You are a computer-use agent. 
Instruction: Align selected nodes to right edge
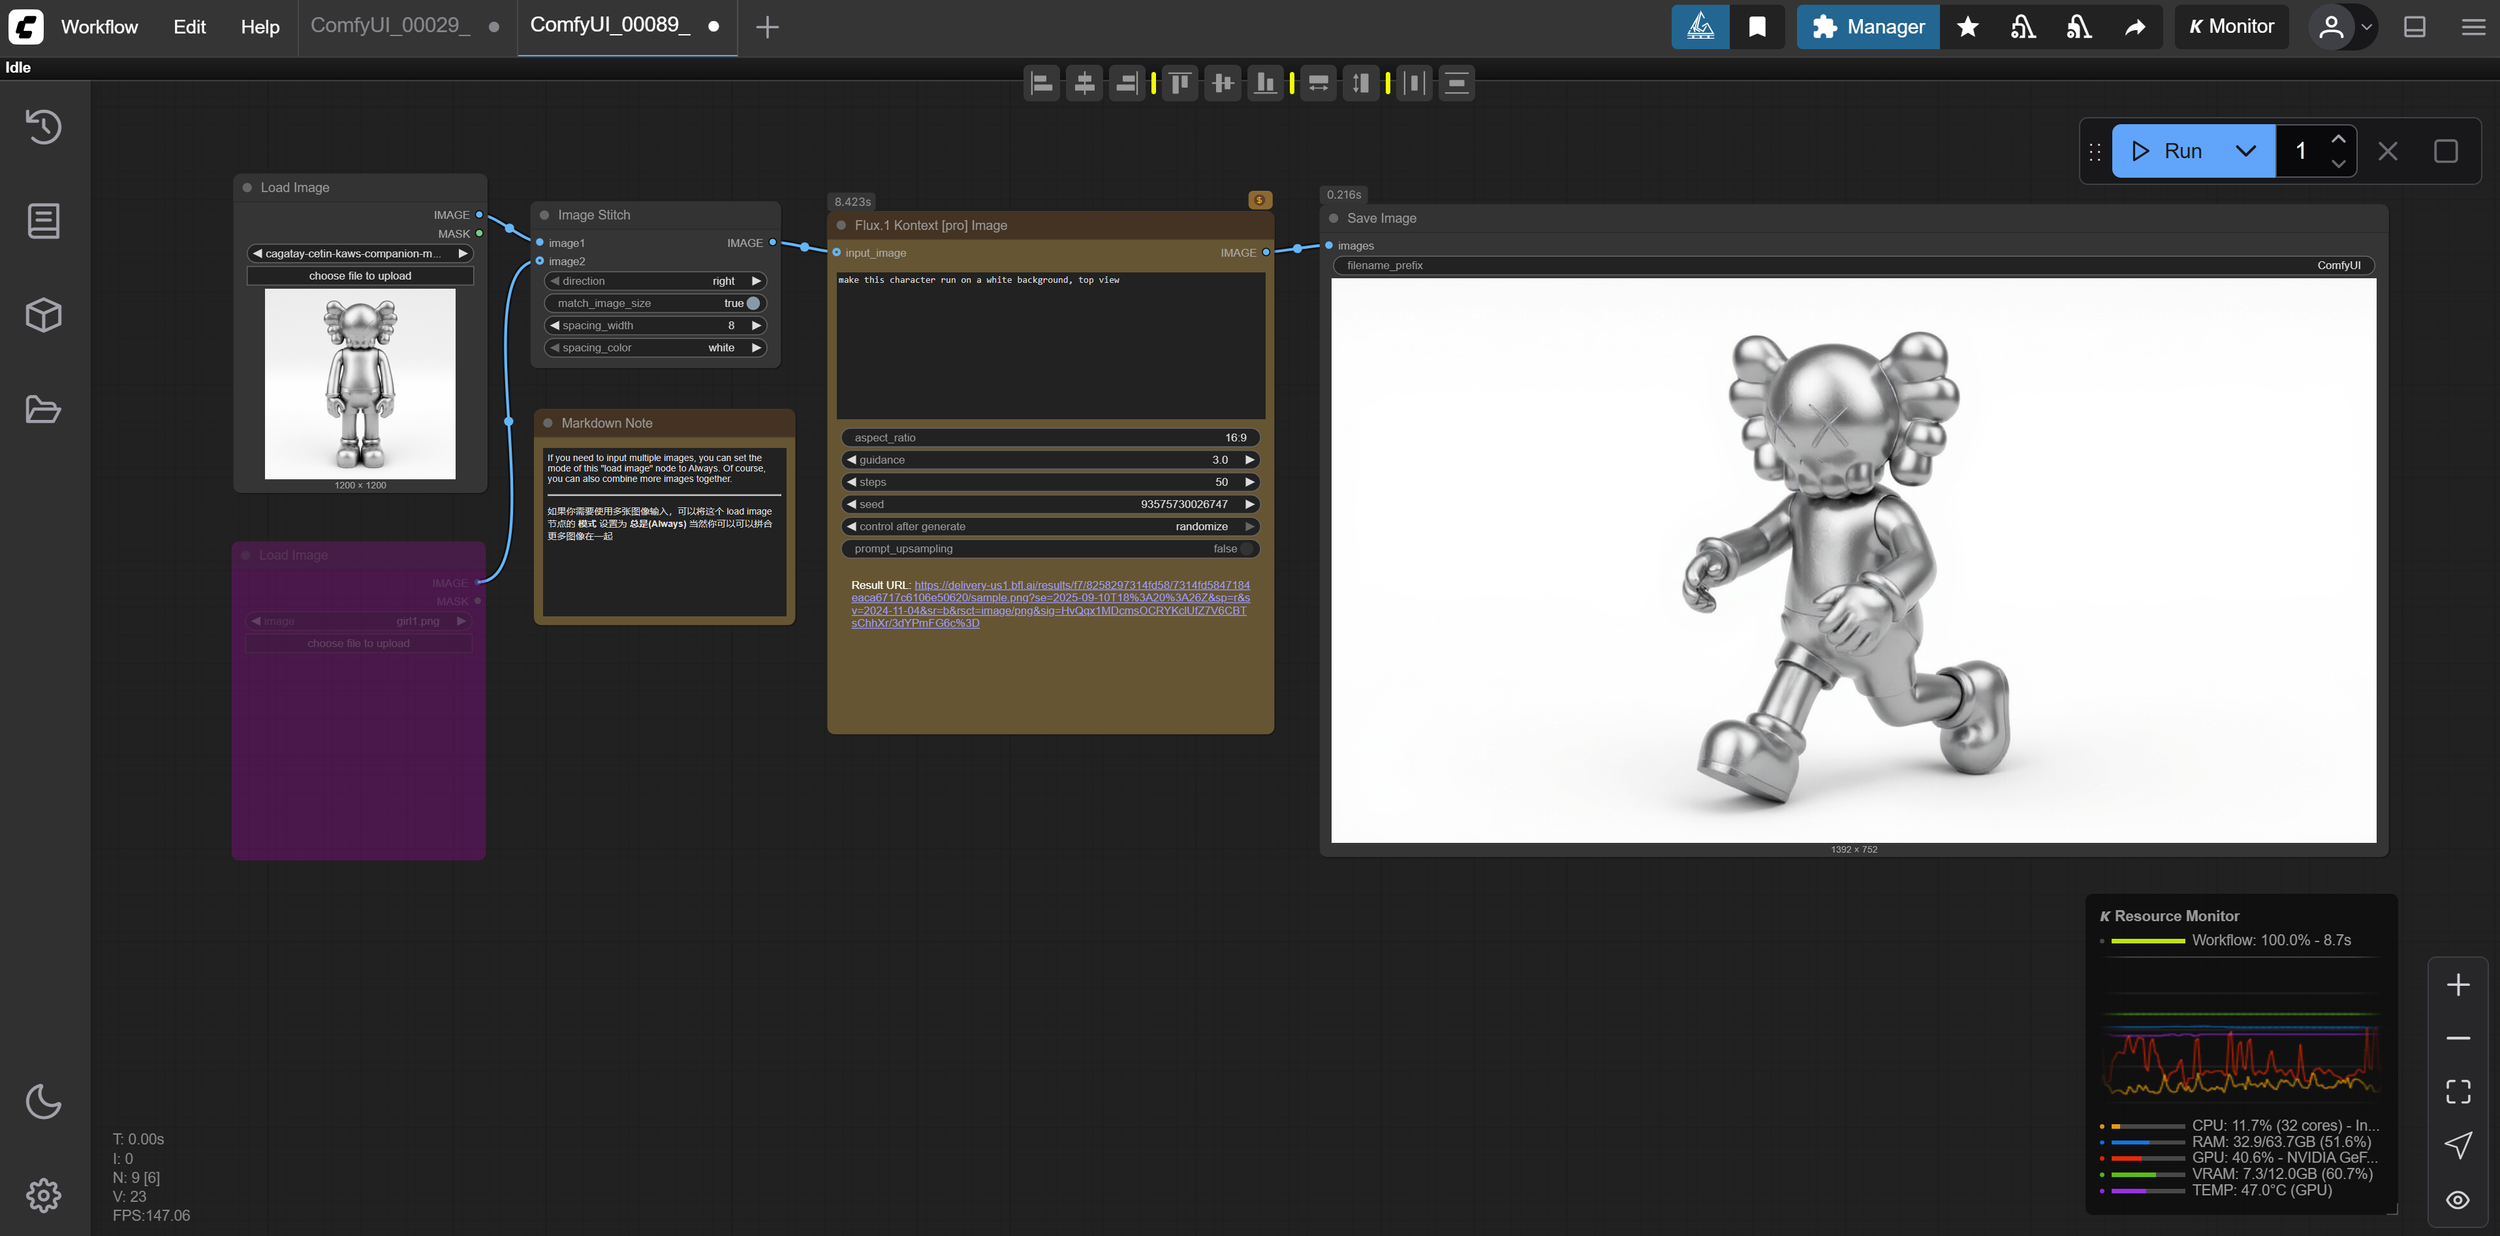point(1127,84)
